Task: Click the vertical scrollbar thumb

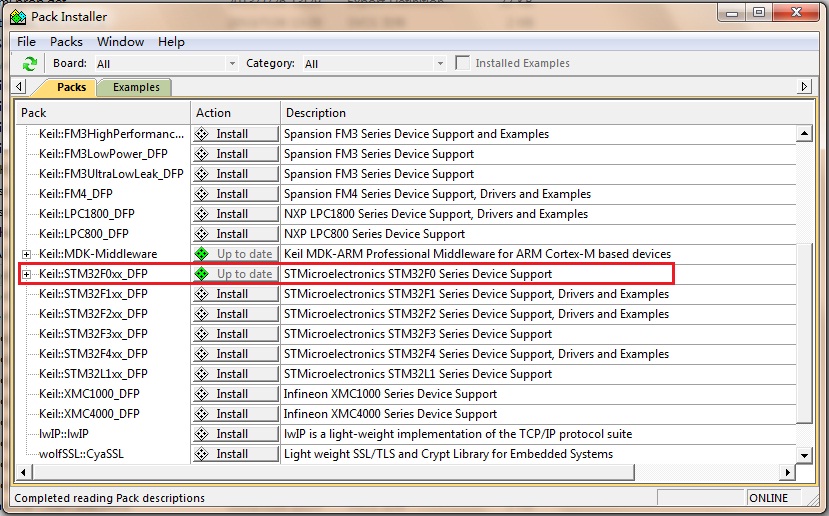Action: [x=804, y=333]
